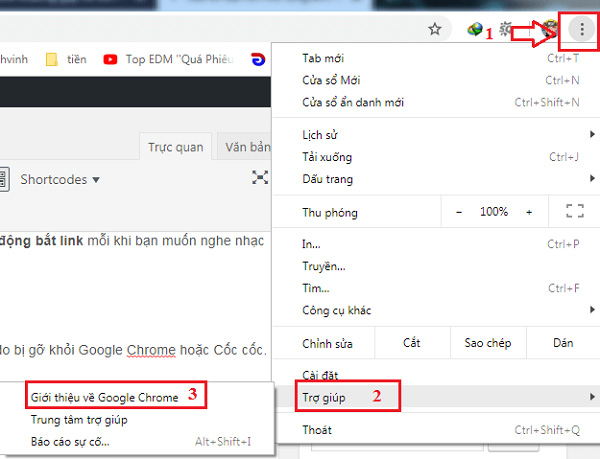This screenshot has width=600, height=459.
Task: Open the Shortcodes dropdown
Action: pyautogui.click(x=60, y=179)
